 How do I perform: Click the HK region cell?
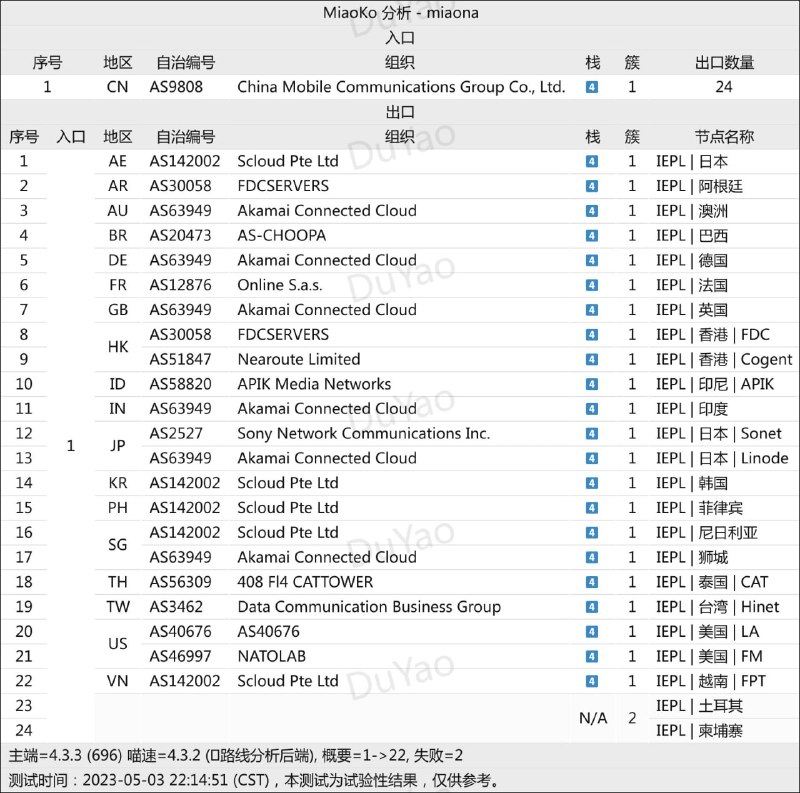[x=118, y=347]
